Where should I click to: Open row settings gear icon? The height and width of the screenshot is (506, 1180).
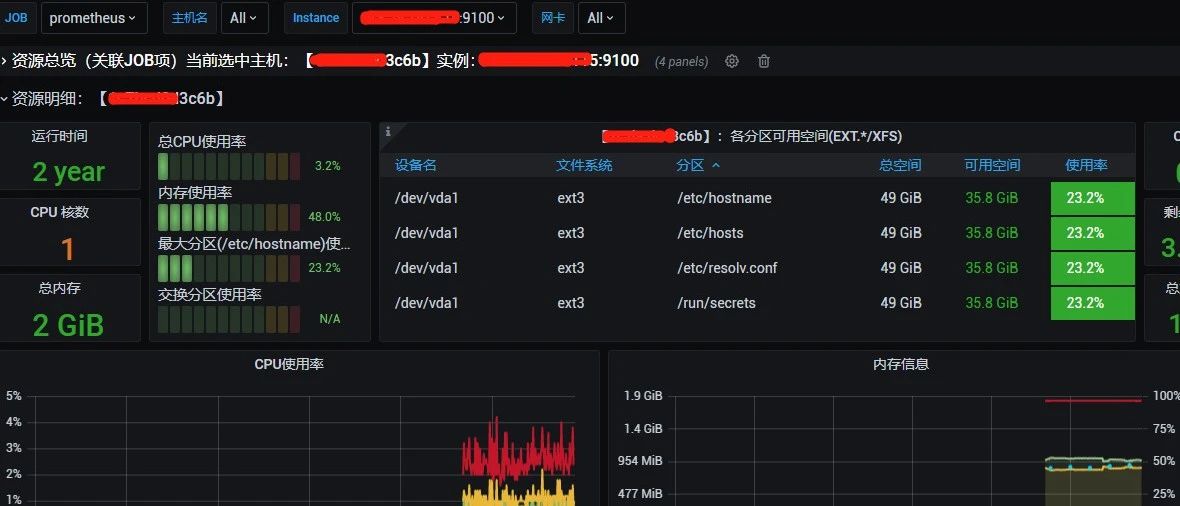(731, 62)
